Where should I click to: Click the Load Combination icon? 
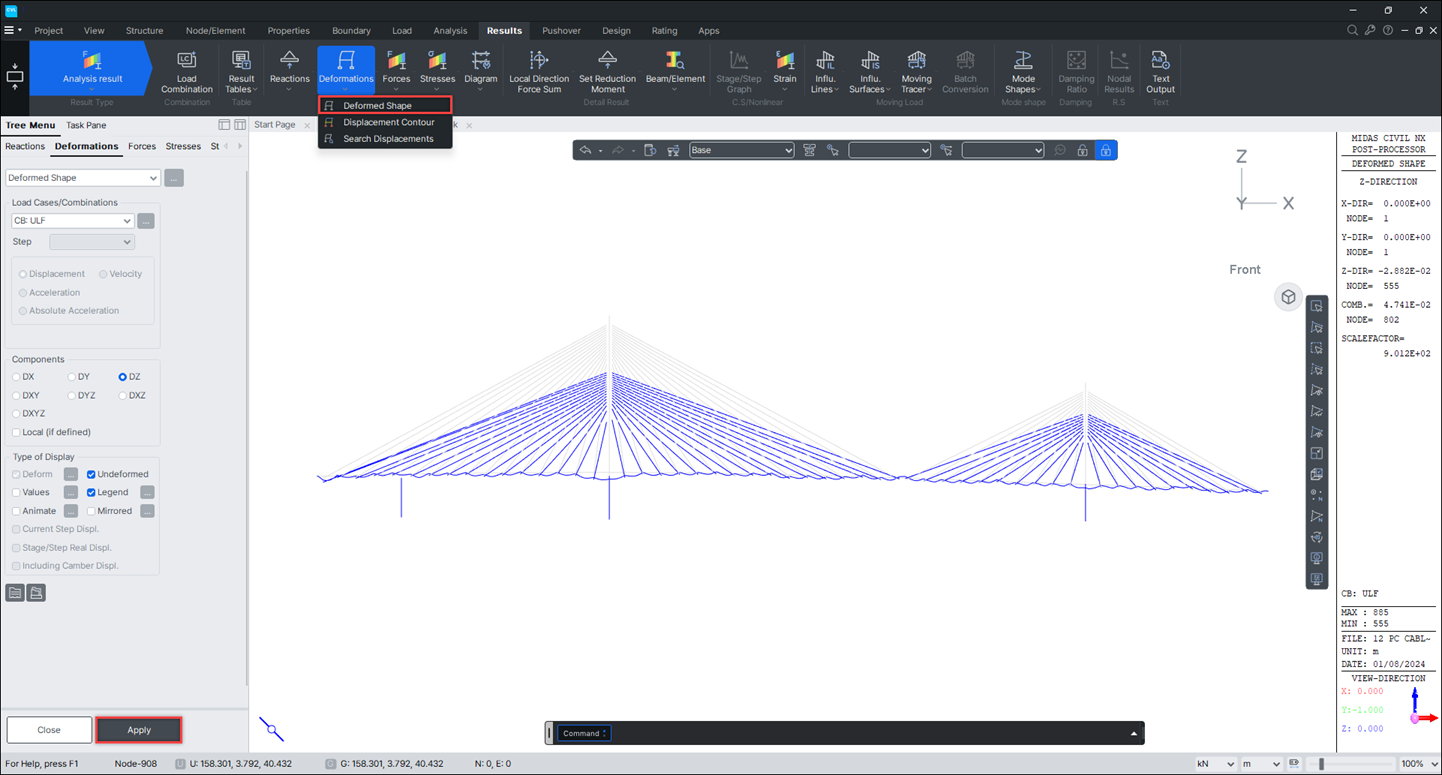click(186, 71)
